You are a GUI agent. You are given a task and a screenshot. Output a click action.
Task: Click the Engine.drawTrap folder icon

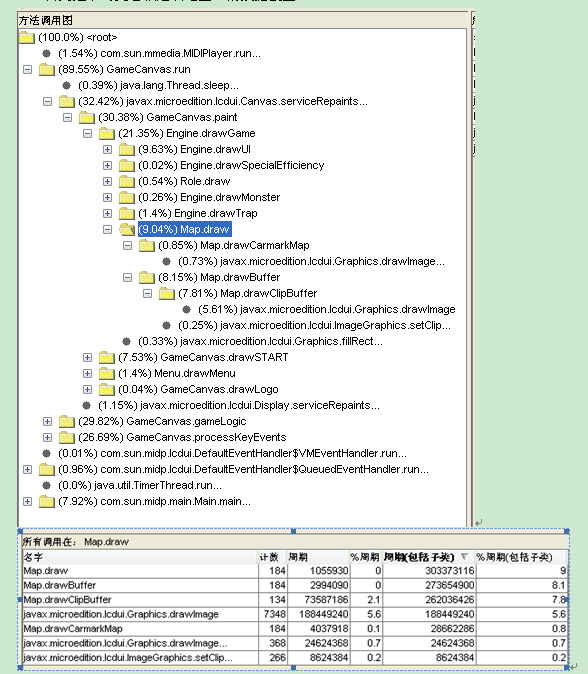[x=126, y=213]
